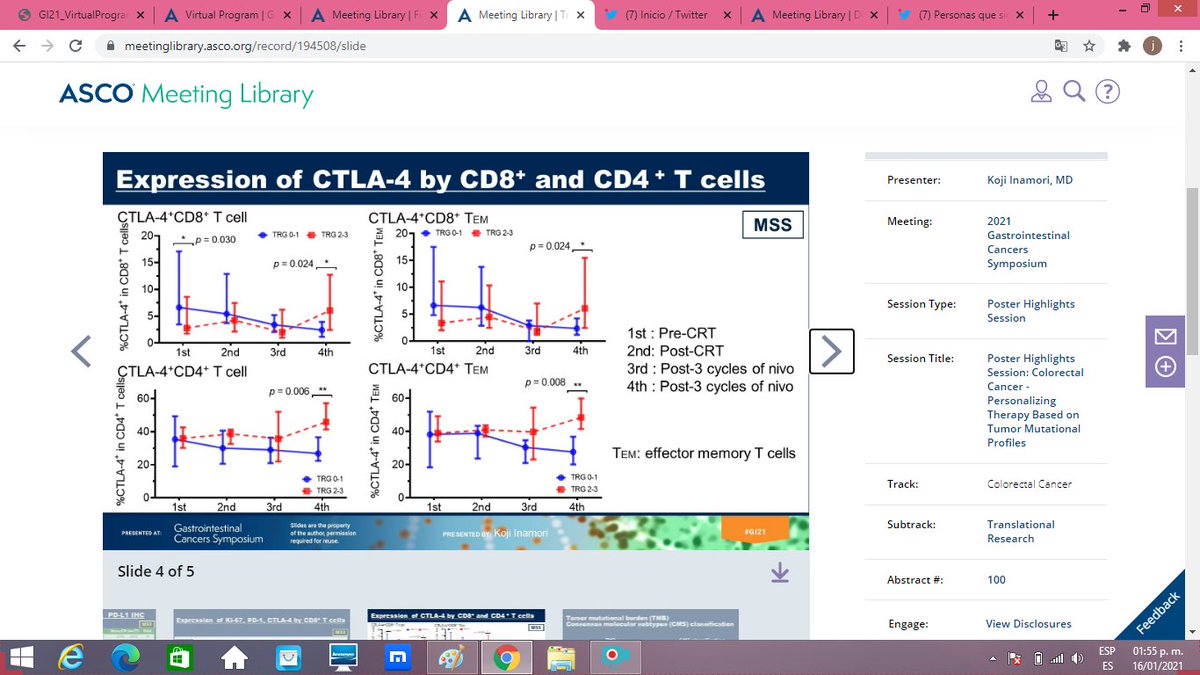Open the Chrome three-dot menu

tap(1181, 46)
